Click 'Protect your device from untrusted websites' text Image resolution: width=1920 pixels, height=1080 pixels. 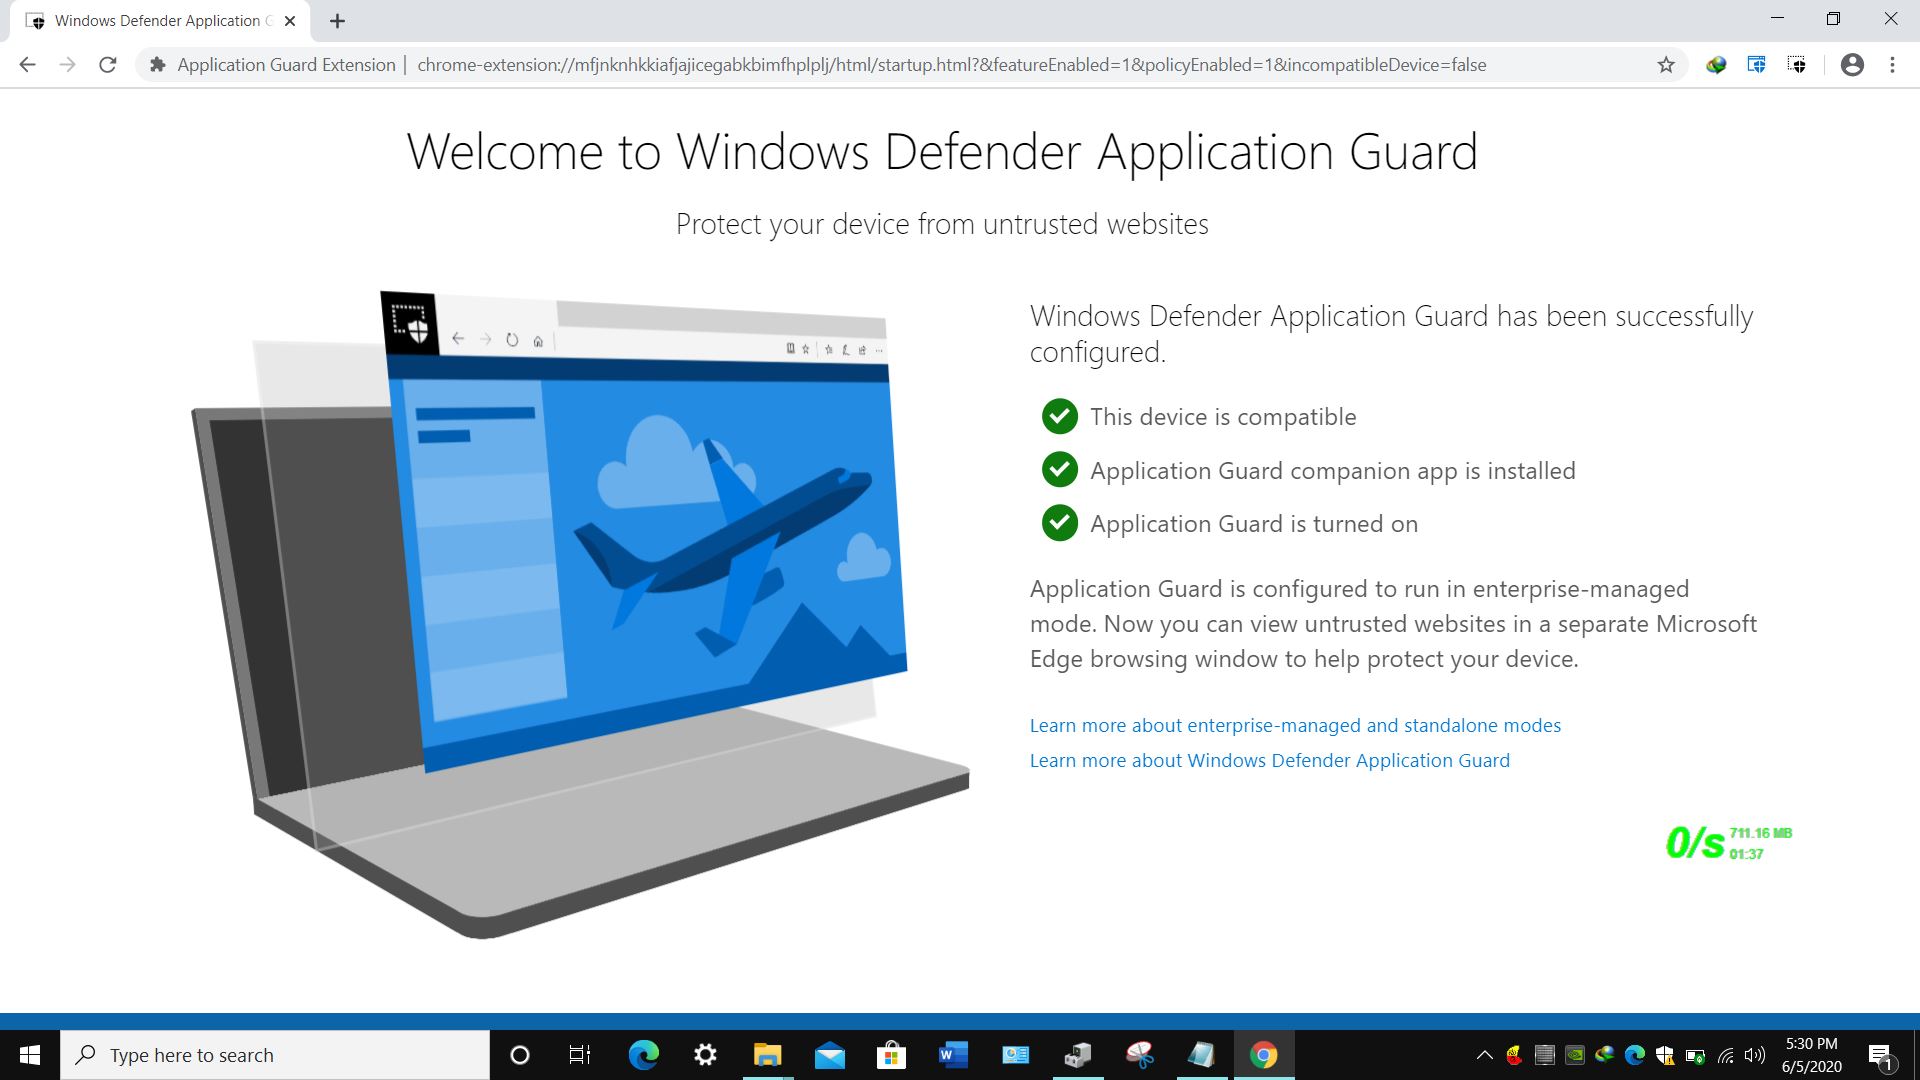coord(942,224)
